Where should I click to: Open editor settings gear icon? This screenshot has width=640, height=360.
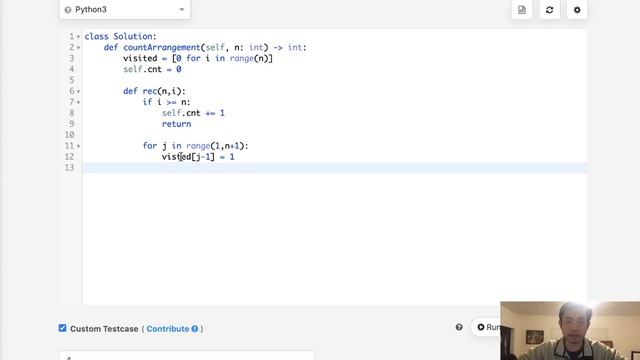pyautogui.click(x=577, y=10)
